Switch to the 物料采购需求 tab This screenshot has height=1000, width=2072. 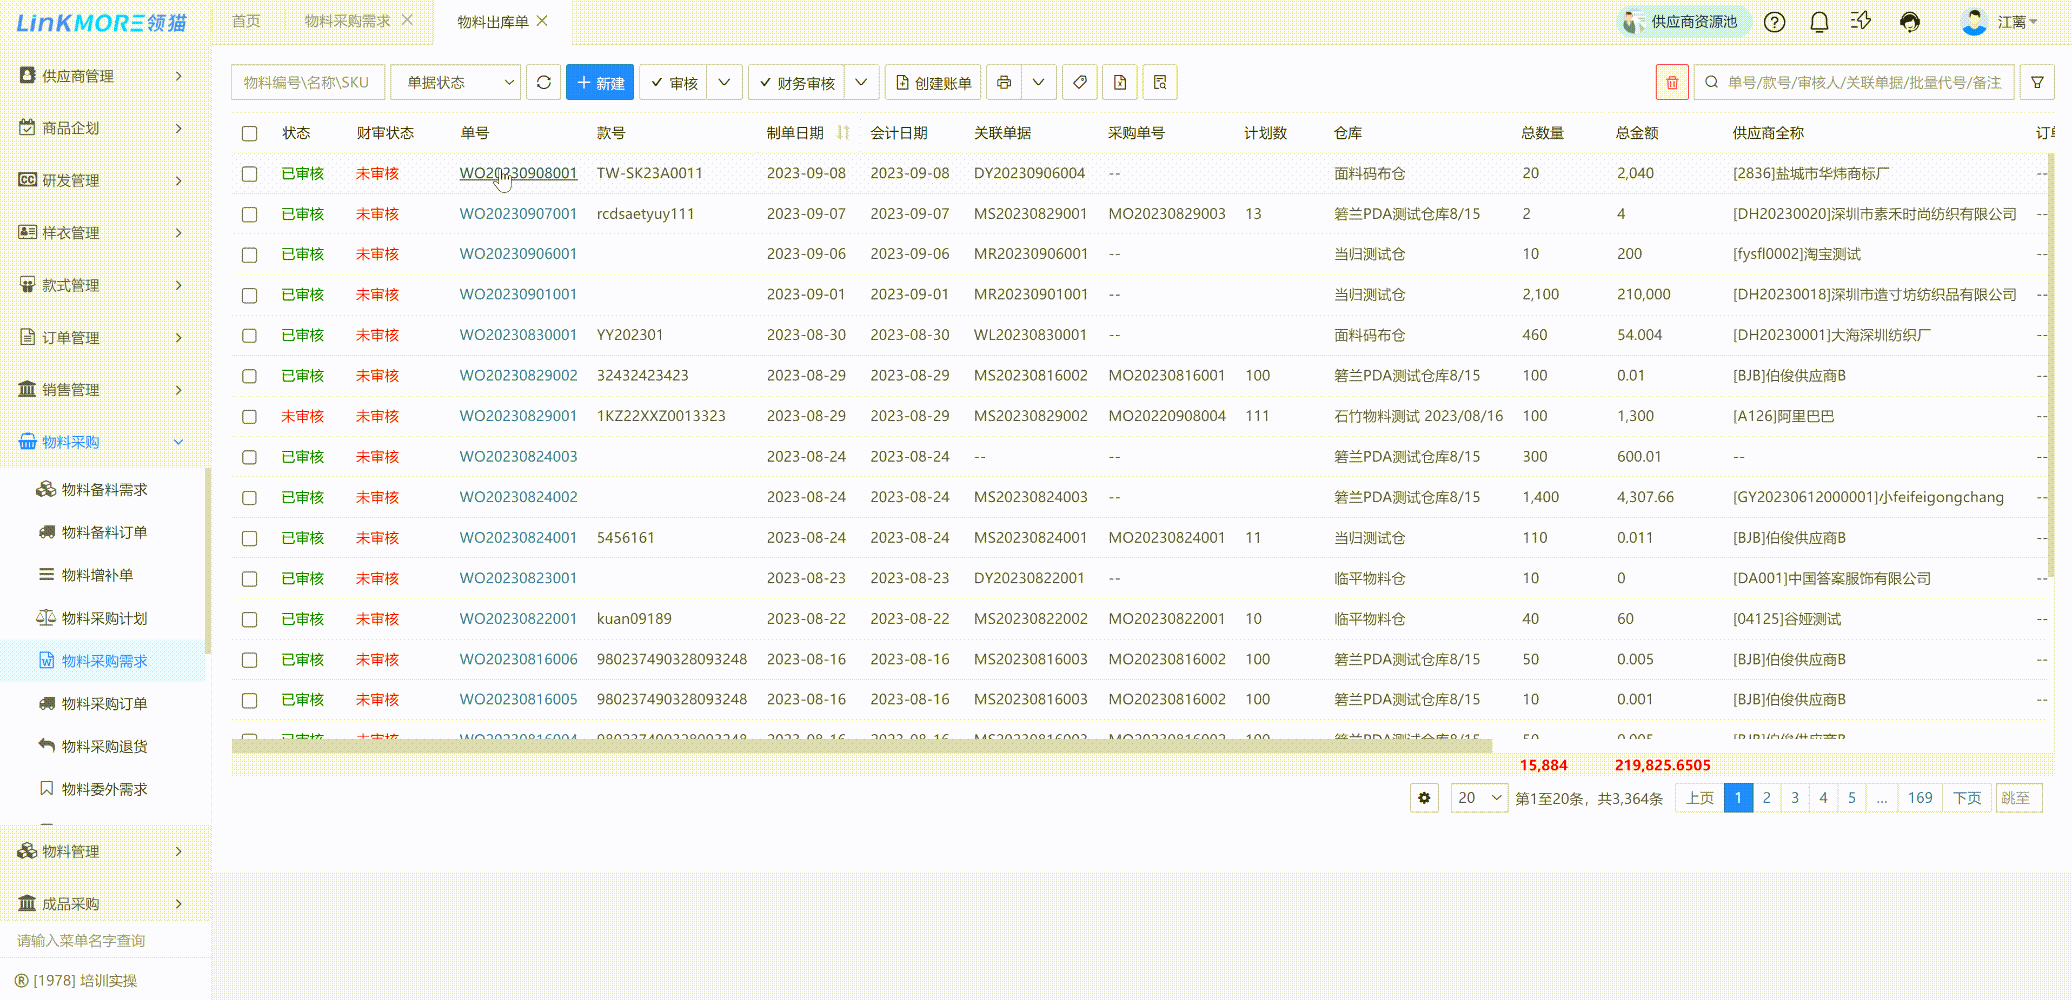(347, 21)
